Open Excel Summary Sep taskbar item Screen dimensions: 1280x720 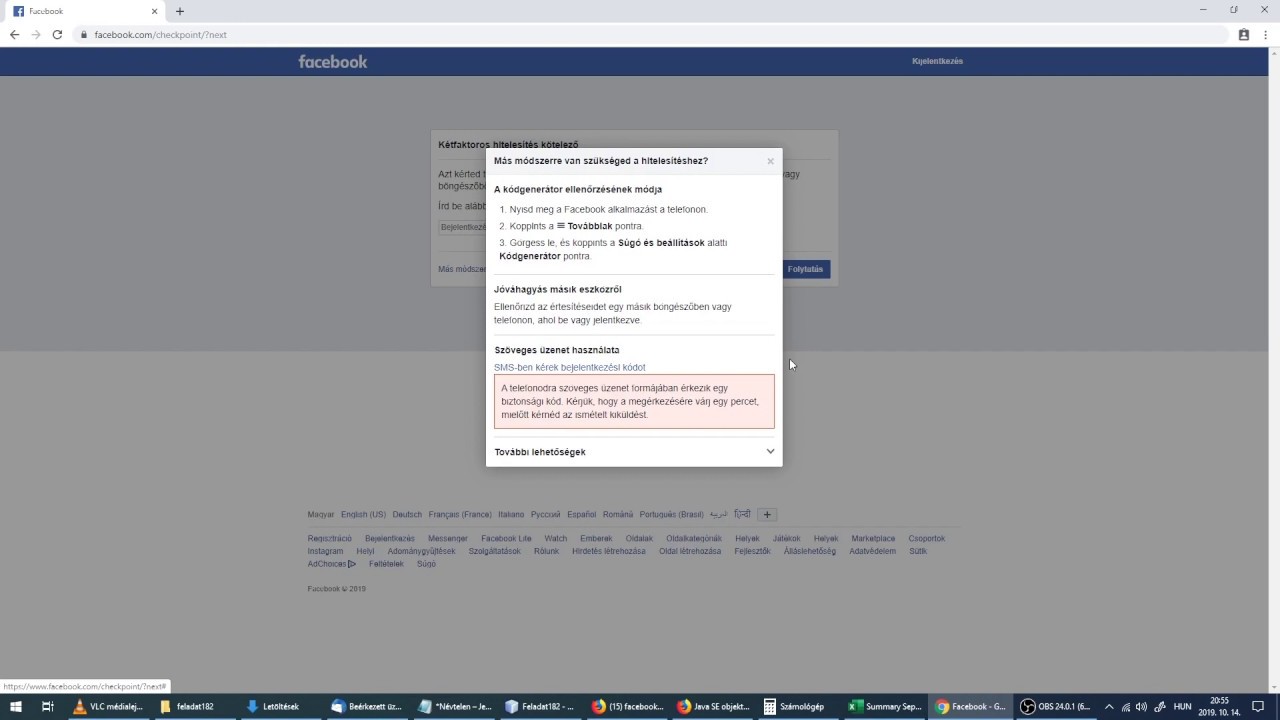tap(885, 706)
